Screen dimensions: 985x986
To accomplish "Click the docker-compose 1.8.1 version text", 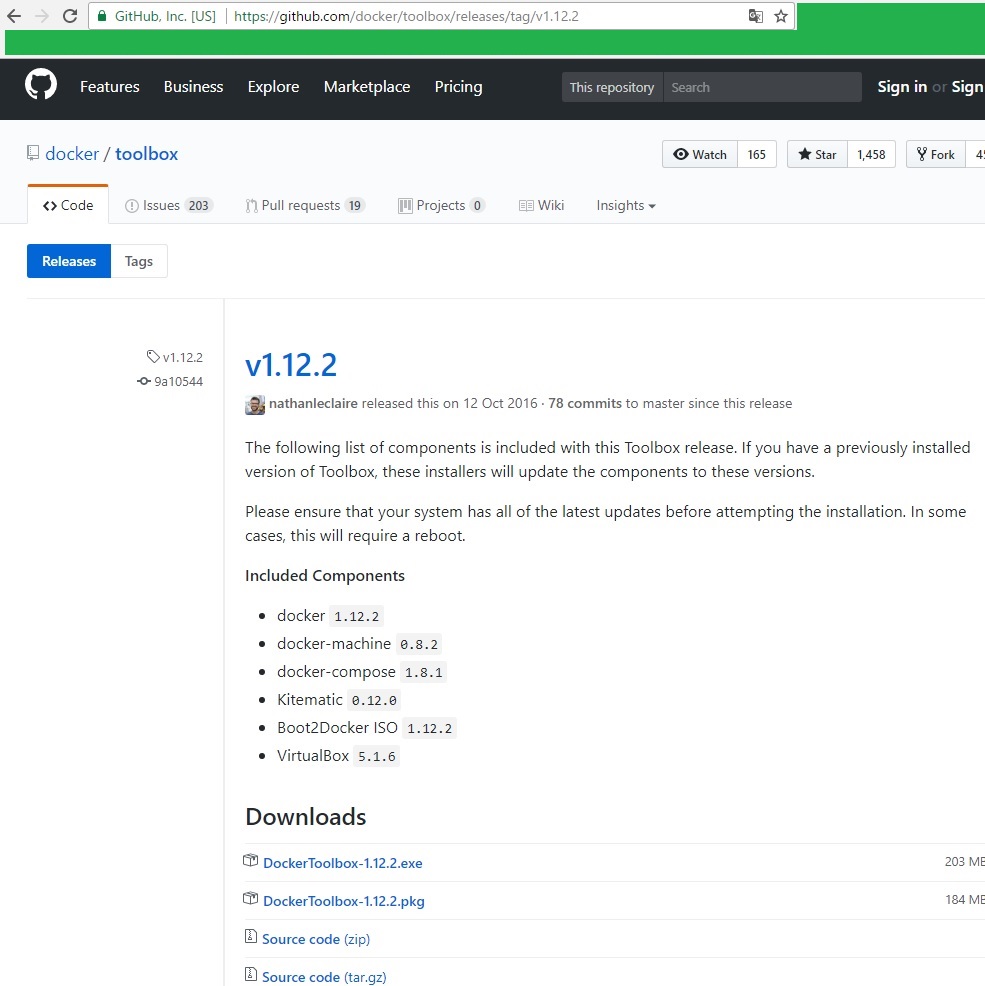I will coord(423,672).
